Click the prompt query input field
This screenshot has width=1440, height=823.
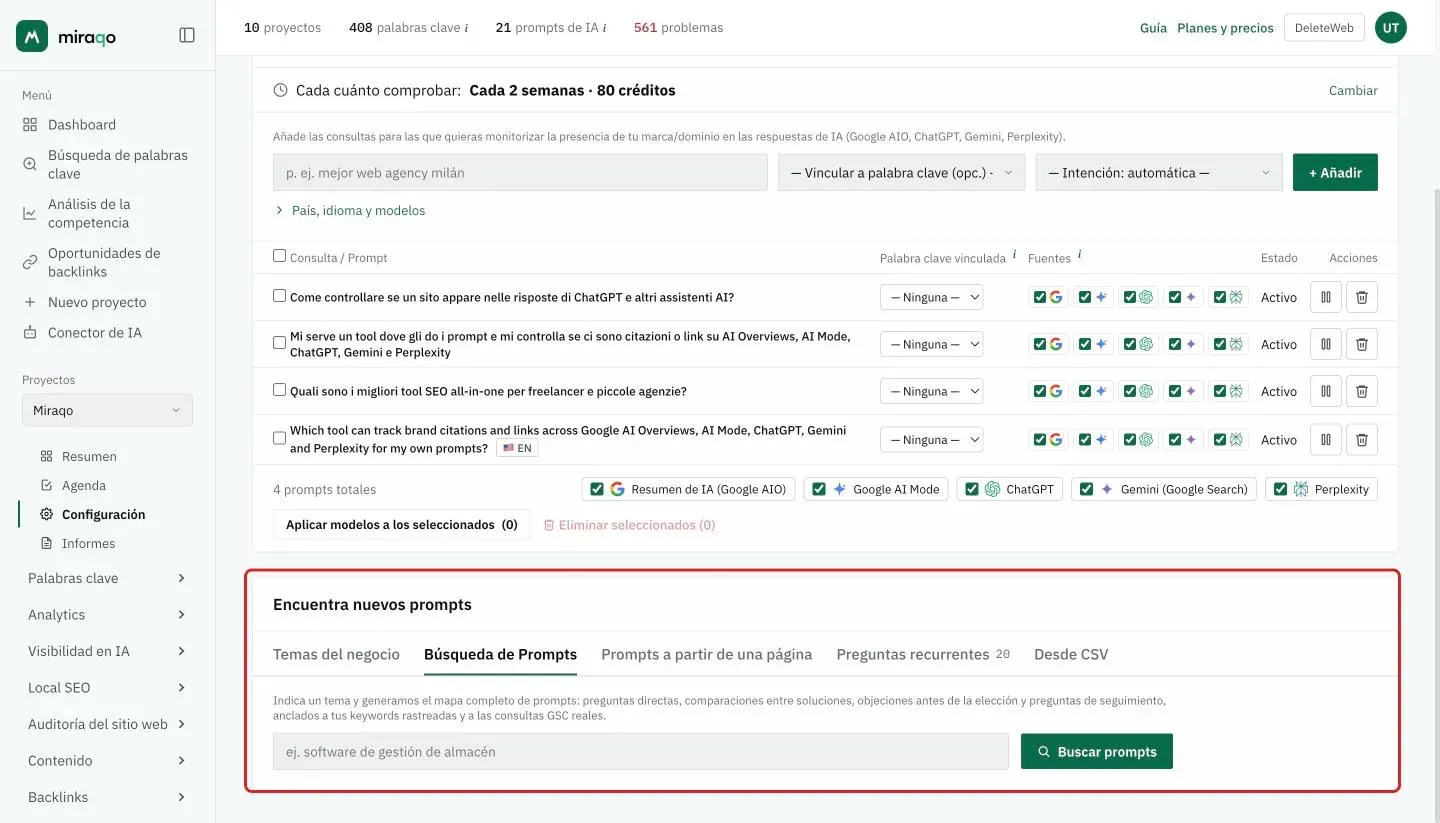point(520,172)
